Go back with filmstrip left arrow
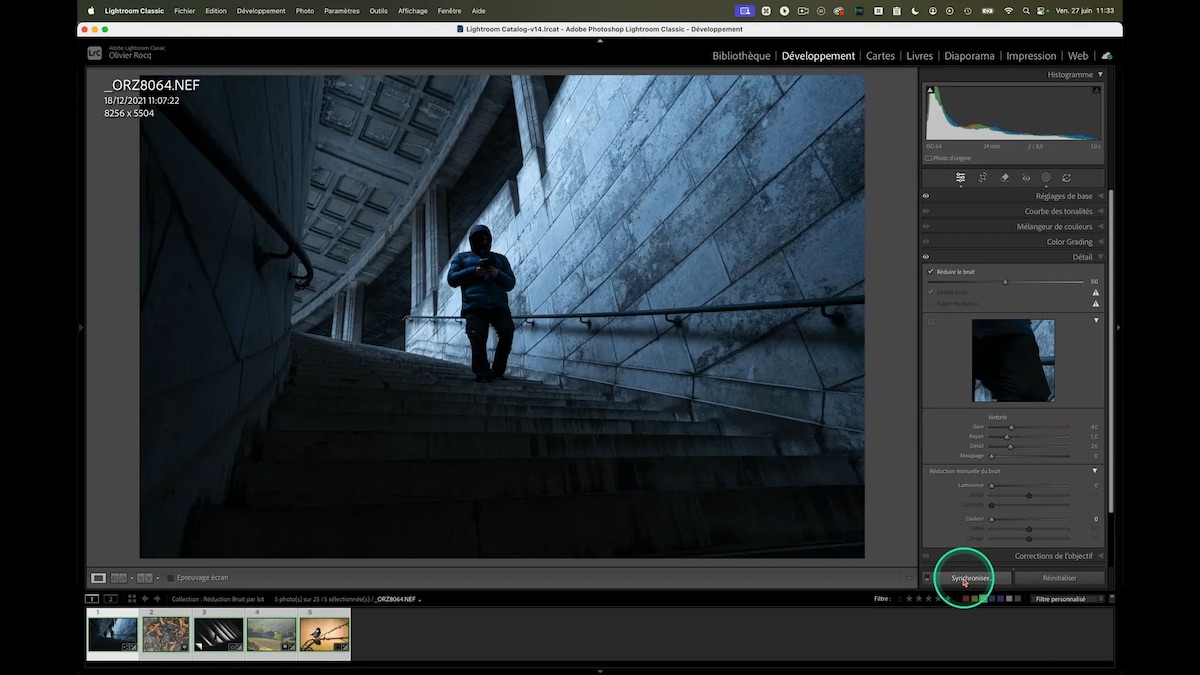Viewport: 1200px width, 675px height. click(145, 599)
